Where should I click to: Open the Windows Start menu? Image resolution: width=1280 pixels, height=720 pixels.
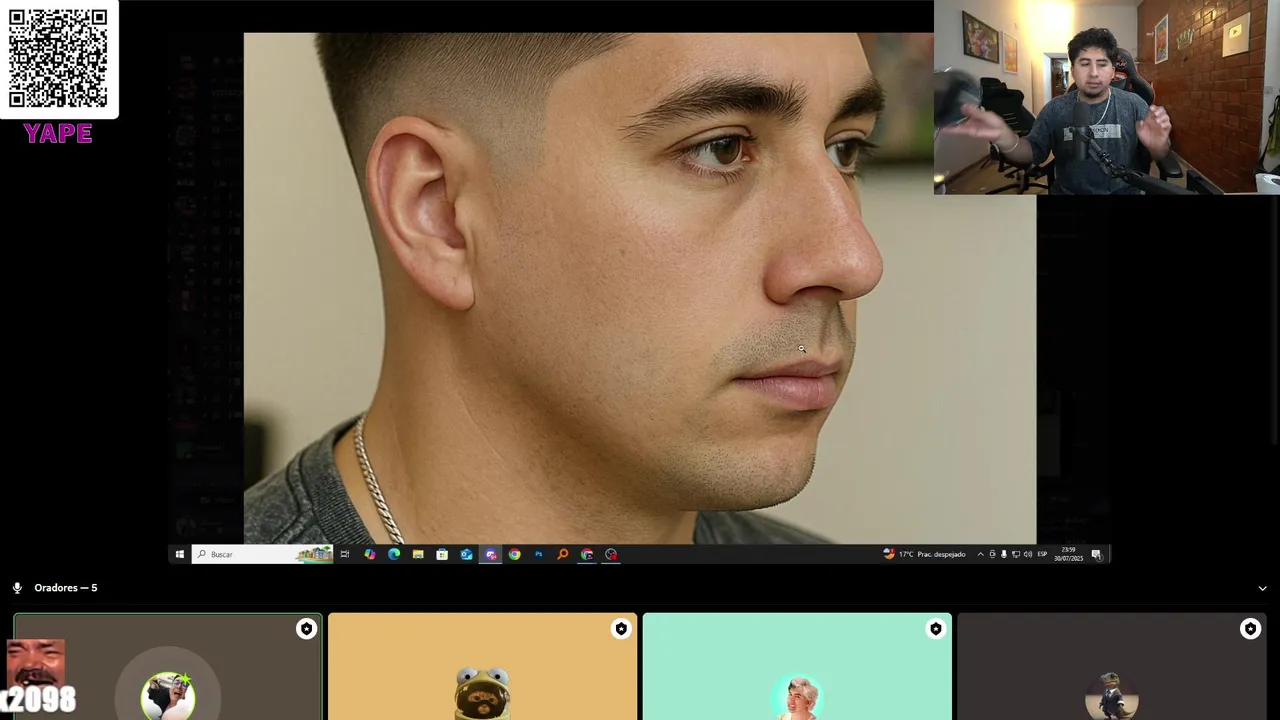pos(180,554)
